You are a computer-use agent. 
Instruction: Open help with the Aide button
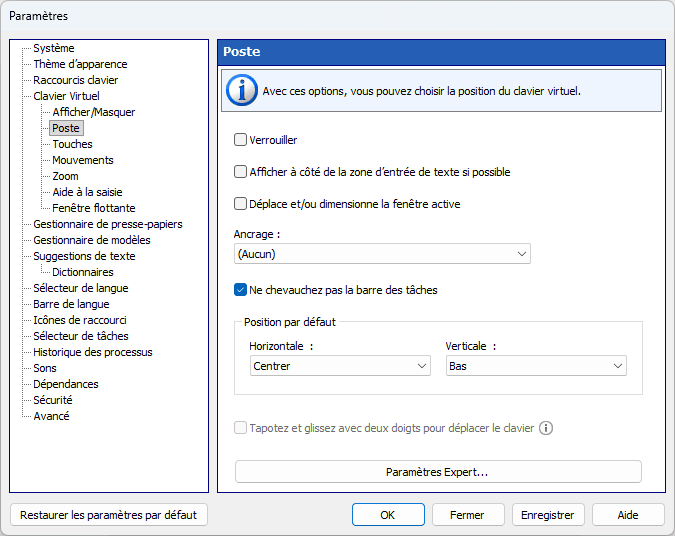point(628,515)
